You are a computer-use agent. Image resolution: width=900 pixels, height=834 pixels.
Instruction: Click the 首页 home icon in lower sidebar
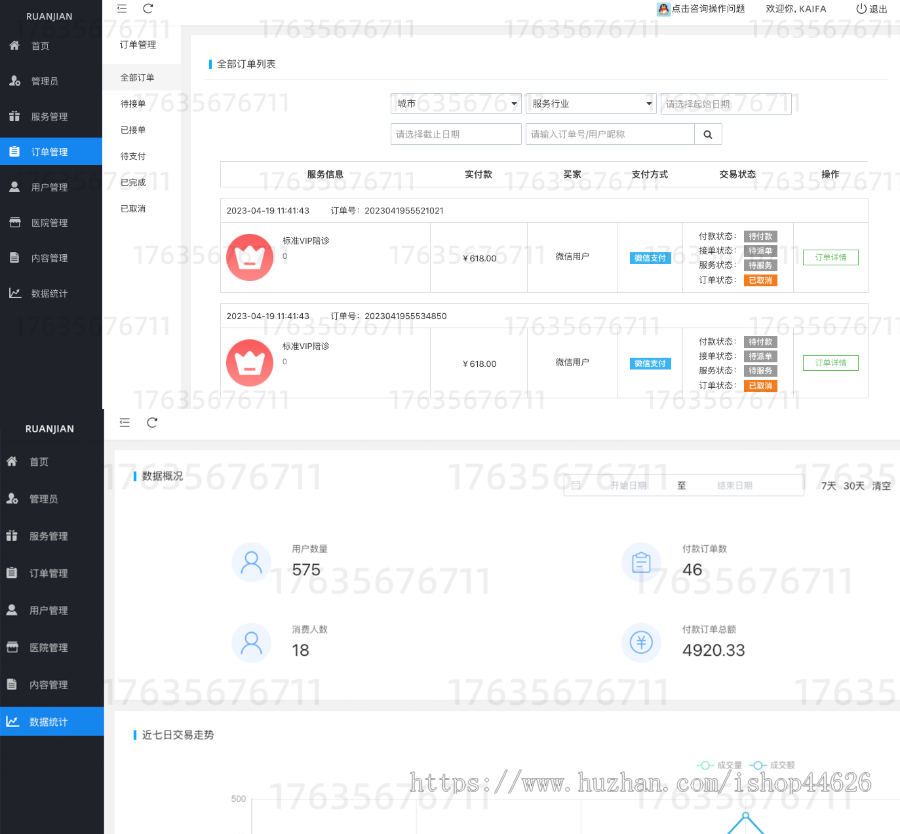[x=12, y=461]
